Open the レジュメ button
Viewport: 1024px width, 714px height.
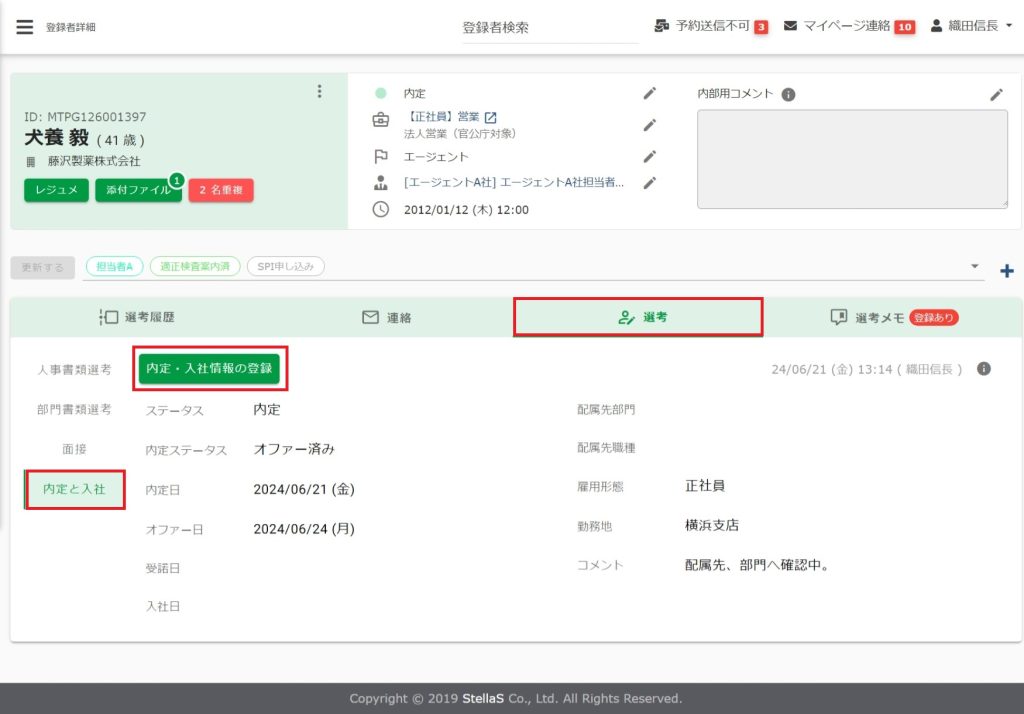tap(56, 190)
